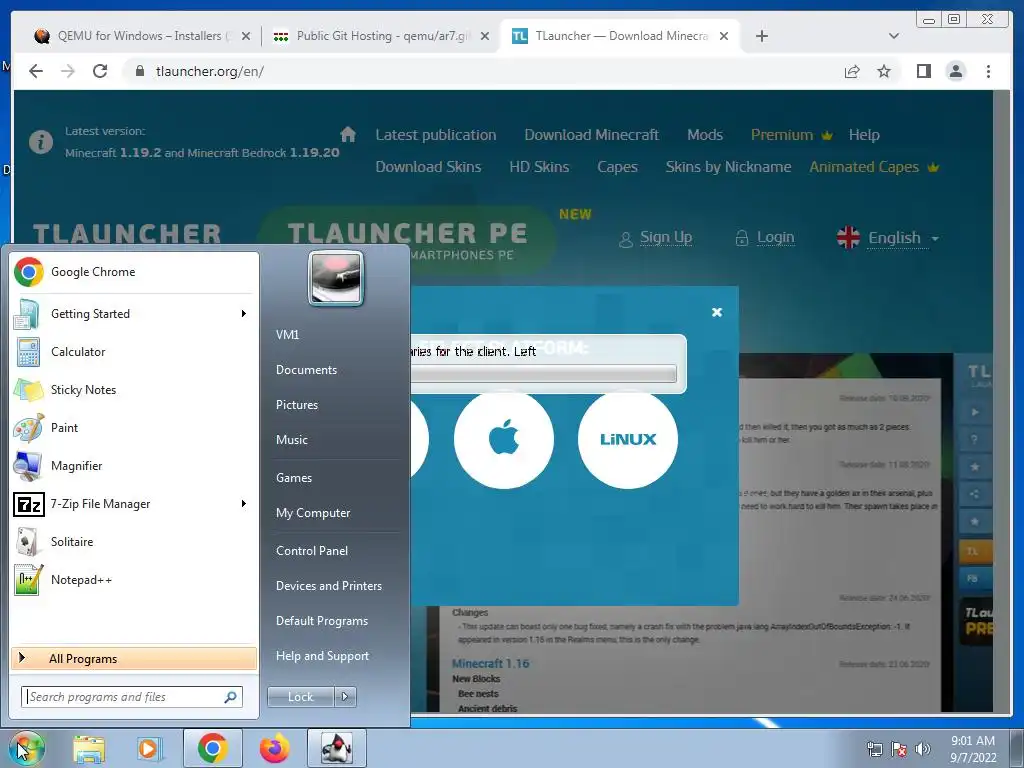Click TLauncher home icon
1024x768 pixels.
coord(348,135)
